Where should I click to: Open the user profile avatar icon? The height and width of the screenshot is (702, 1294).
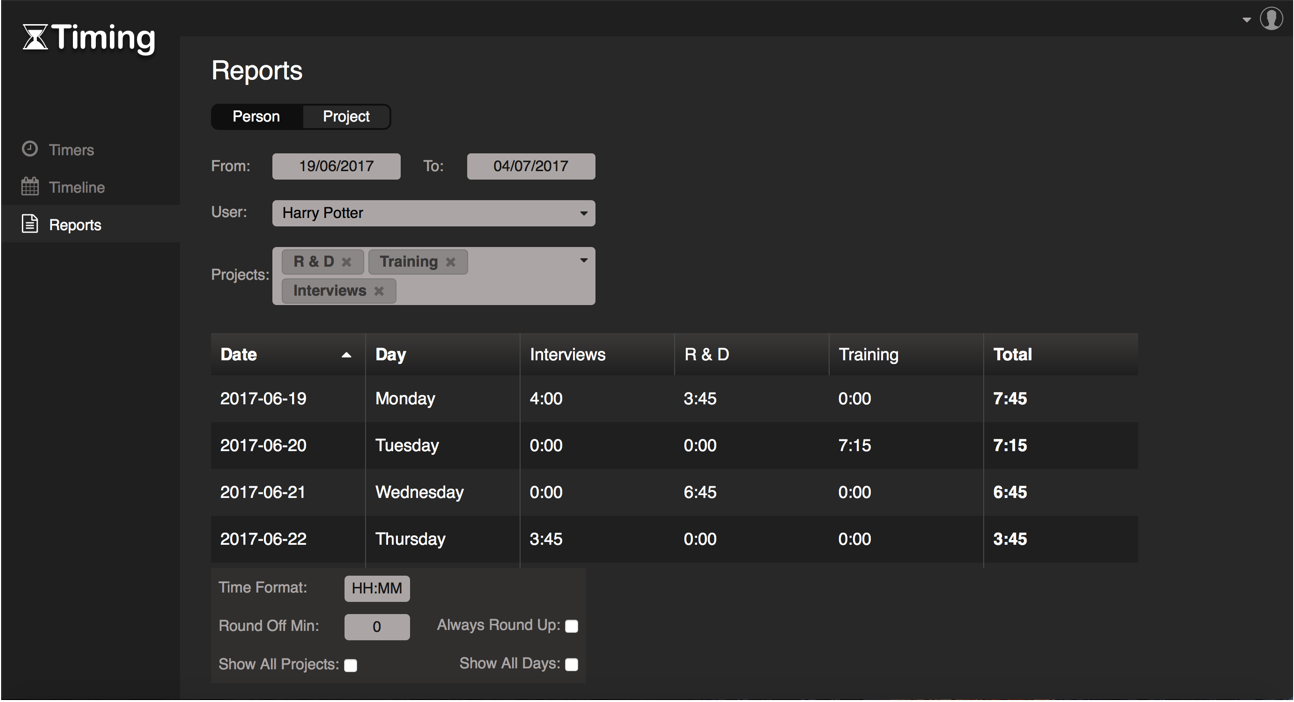click(1271, 18)
